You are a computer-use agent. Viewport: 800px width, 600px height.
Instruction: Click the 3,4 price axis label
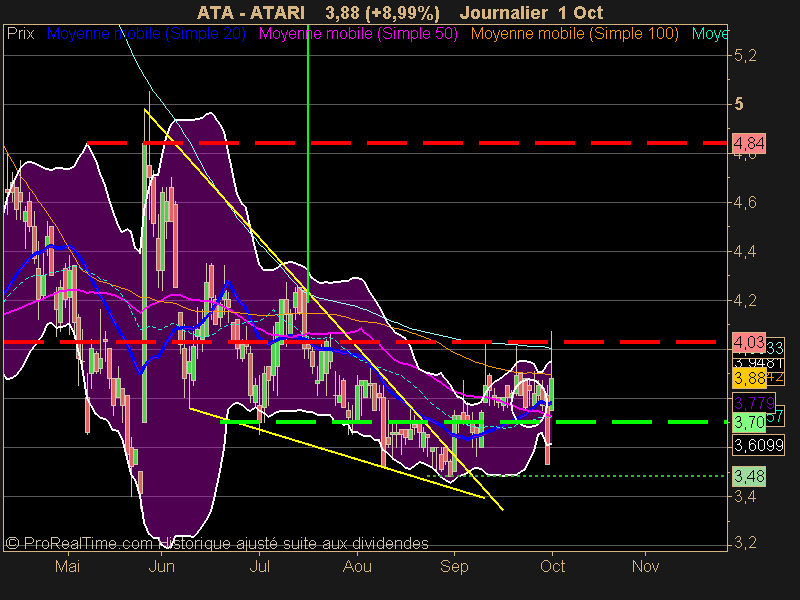click(x=745, y=496)
